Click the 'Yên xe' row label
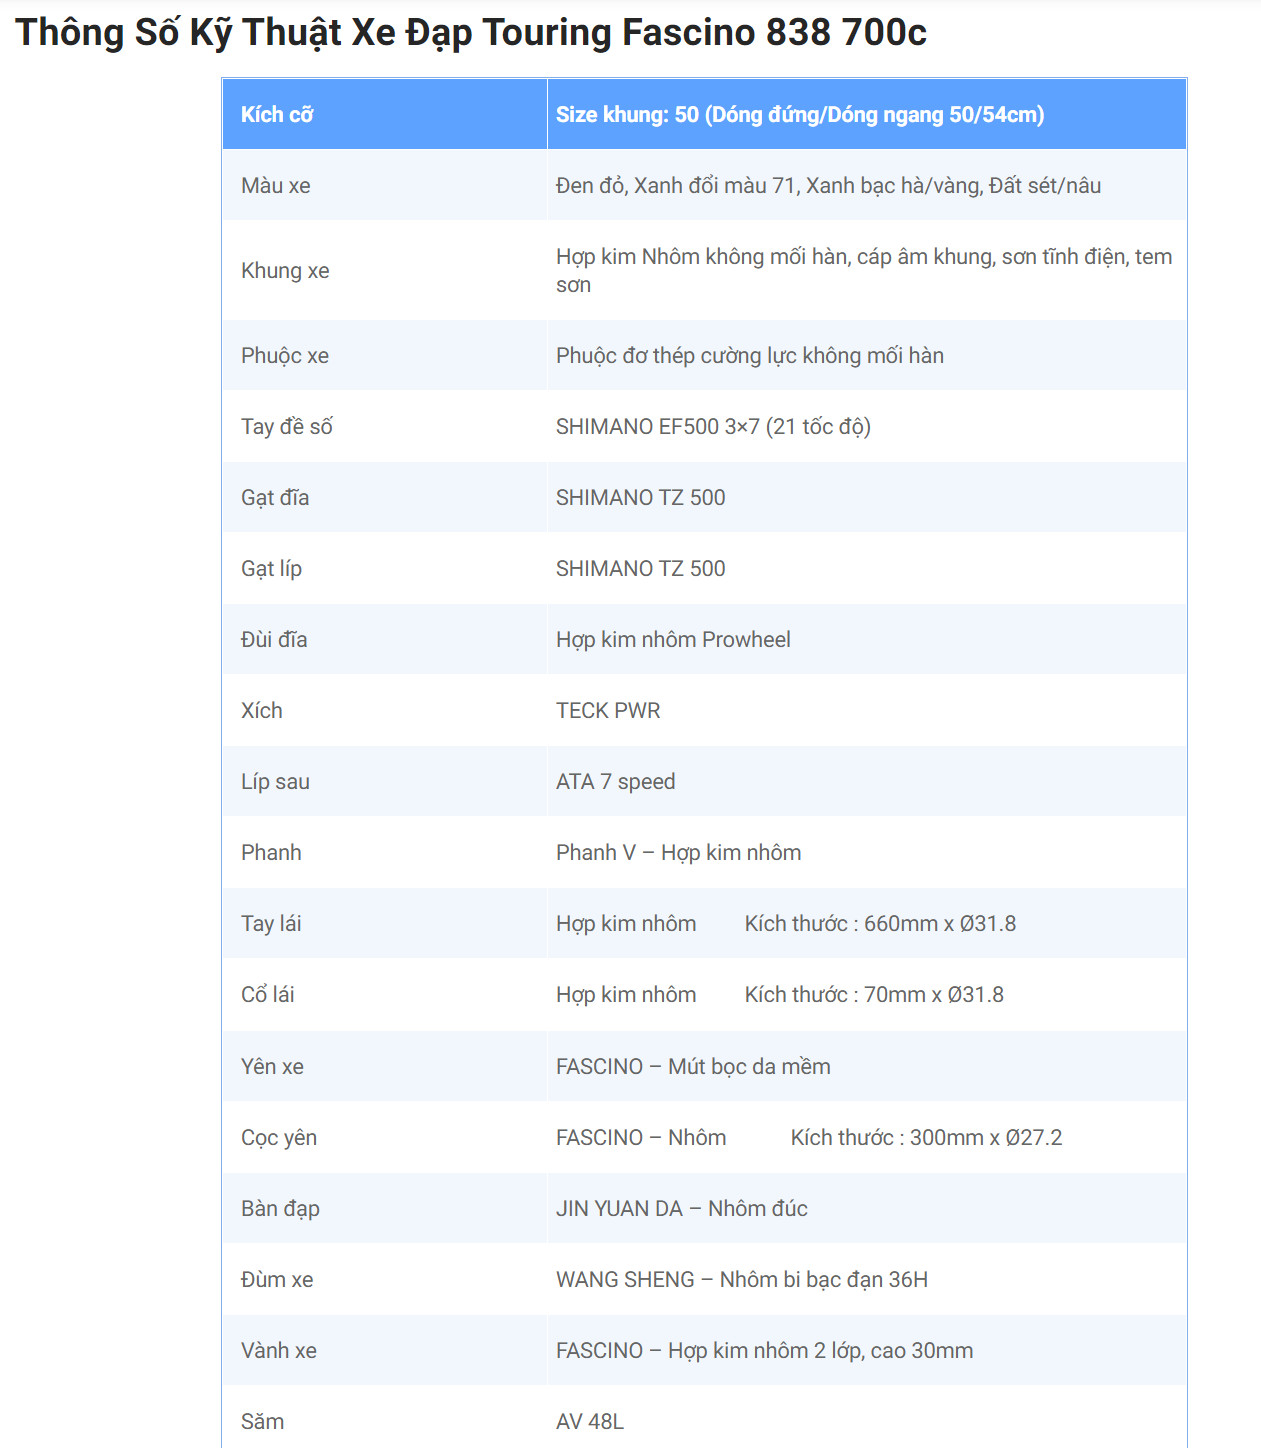 [272, 1066]
